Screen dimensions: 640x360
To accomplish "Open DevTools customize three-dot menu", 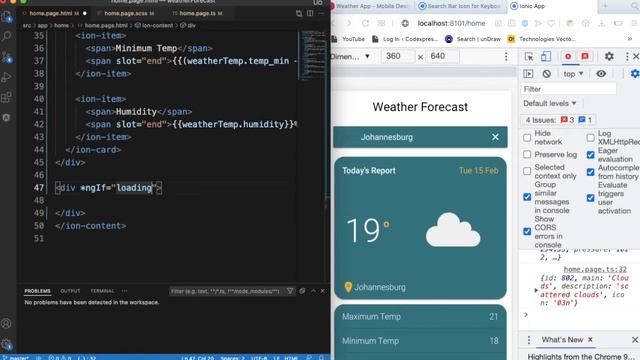I will [x=627, y=56].
